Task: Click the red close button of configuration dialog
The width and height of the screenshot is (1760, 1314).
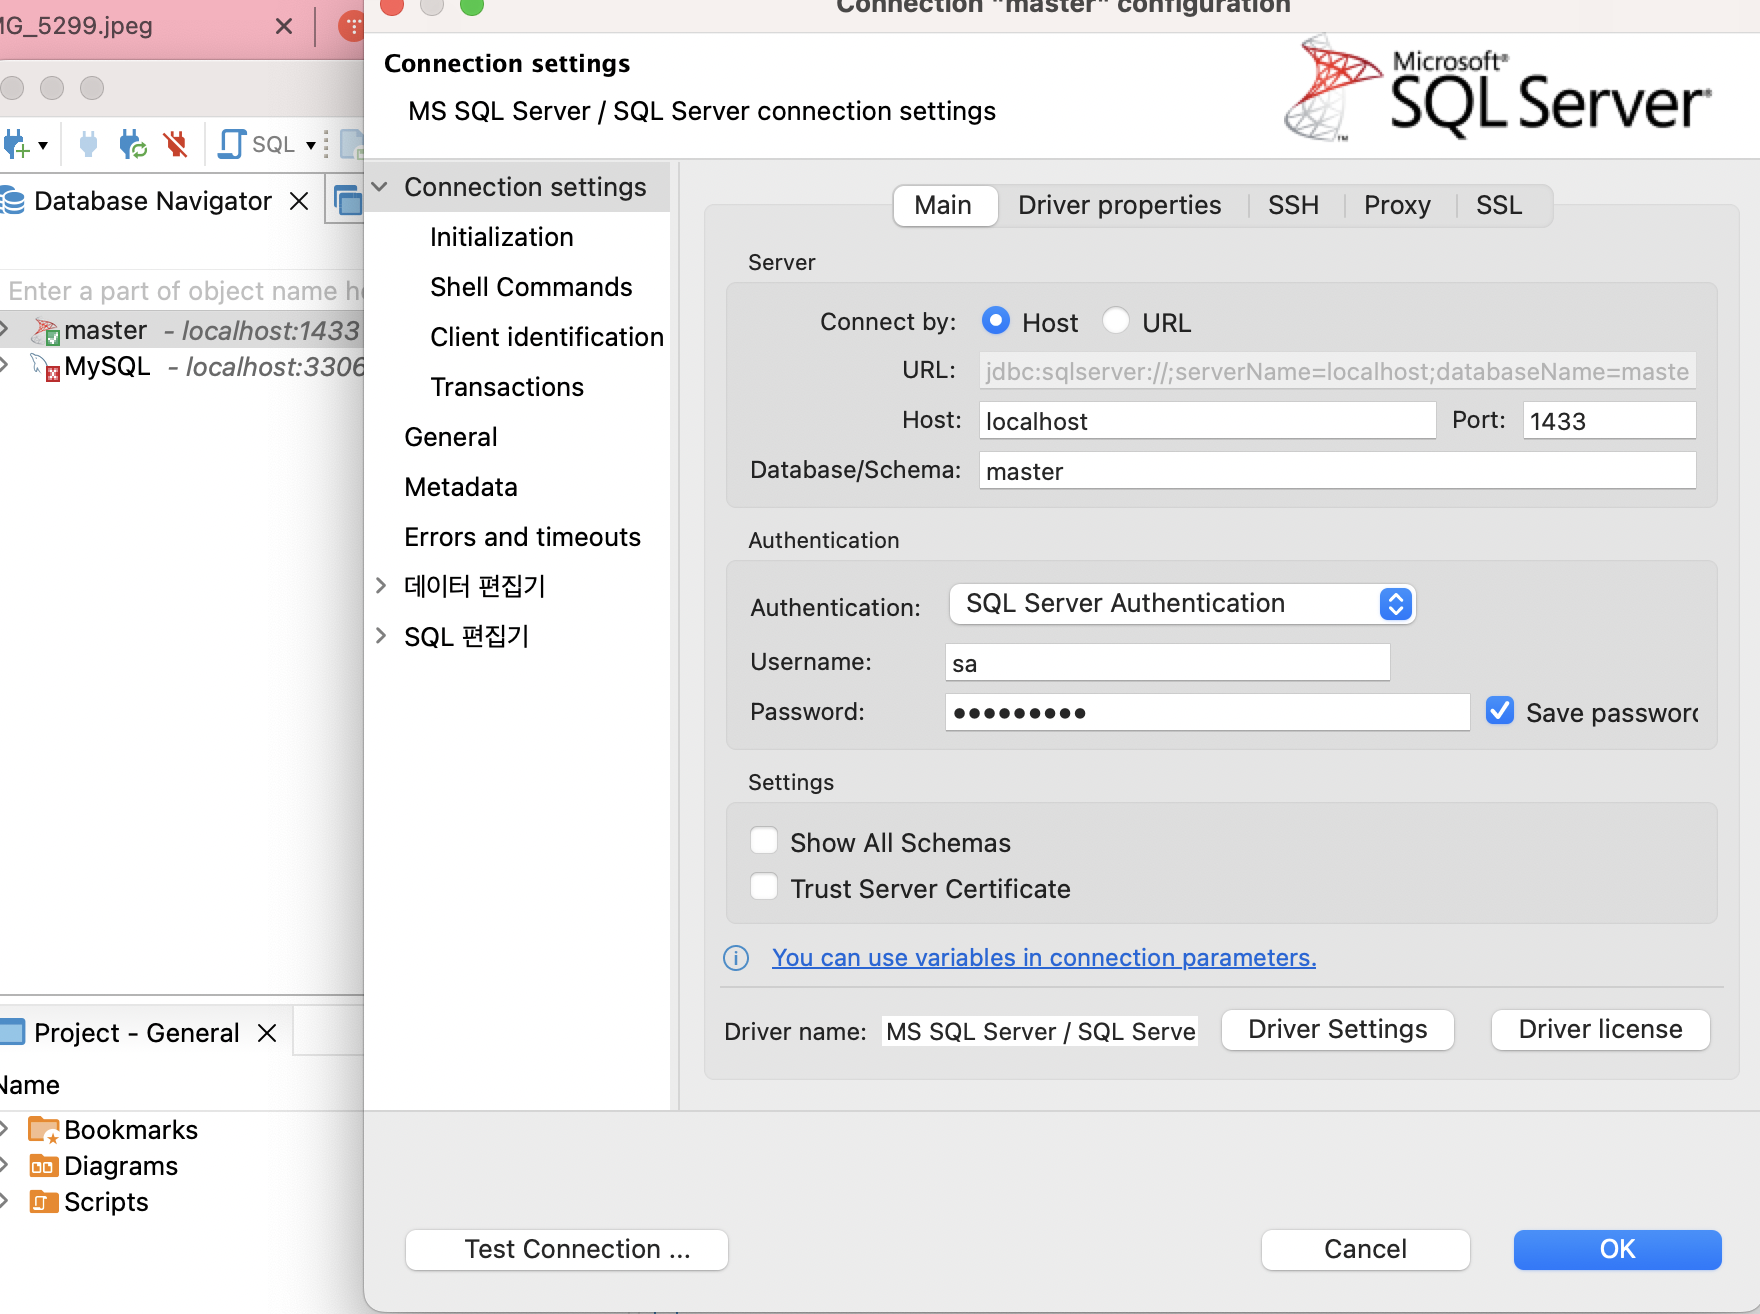Action: [392, 5]
